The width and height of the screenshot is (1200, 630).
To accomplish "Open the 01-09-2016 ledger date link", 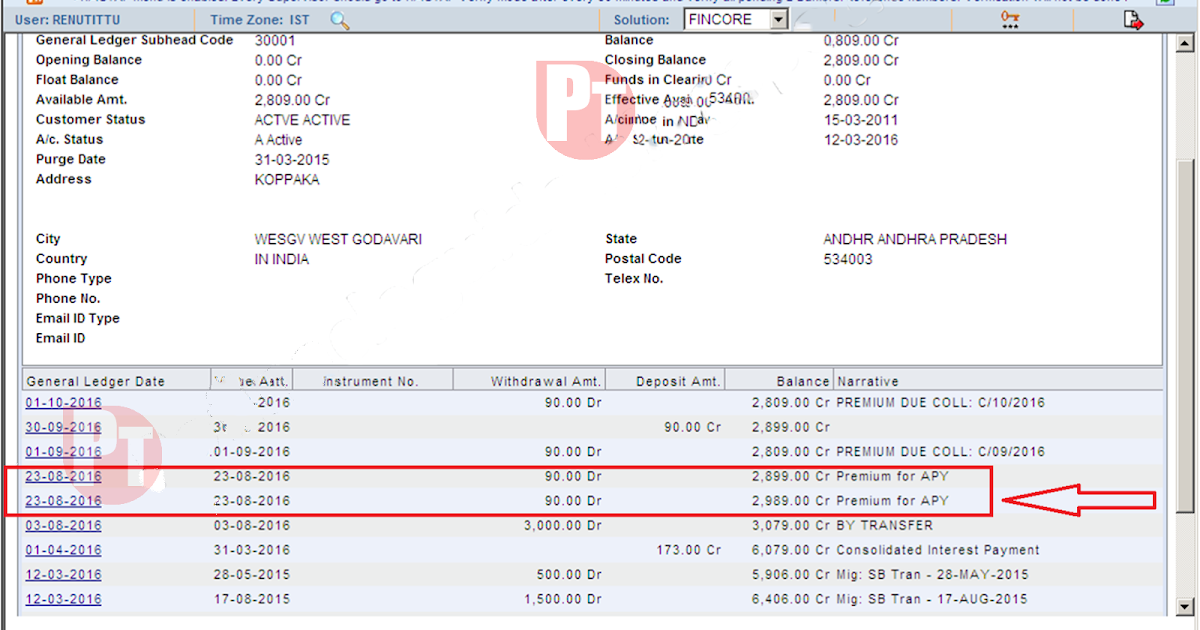I will click(64, 451).
